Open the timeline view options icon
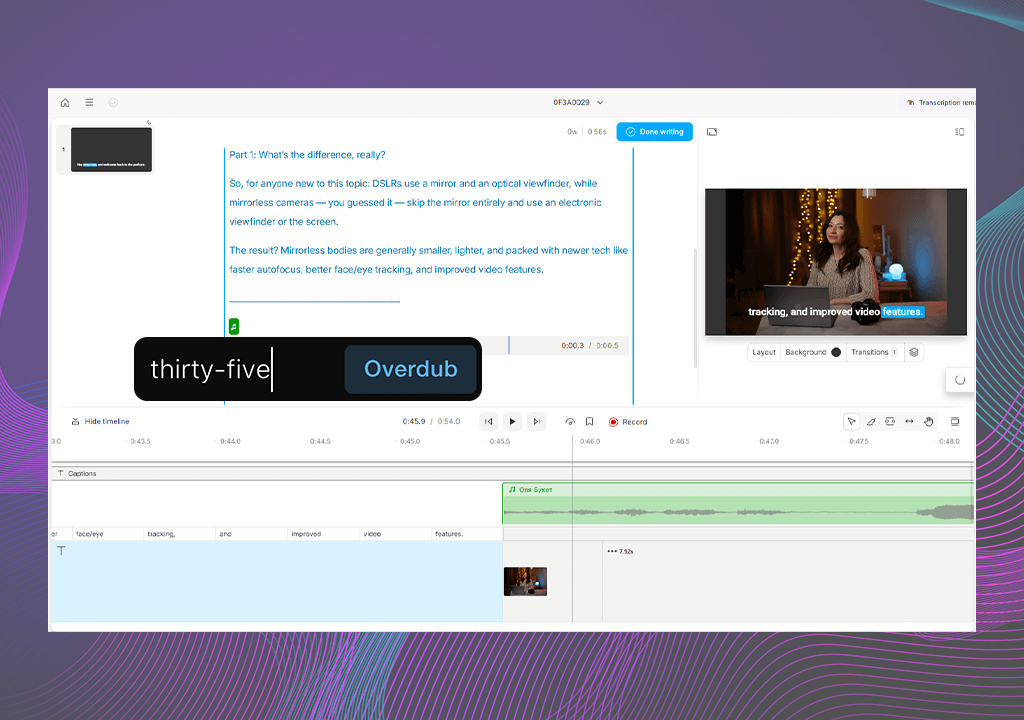This screenshot has height=720, width=1024. tap(955, 422)
